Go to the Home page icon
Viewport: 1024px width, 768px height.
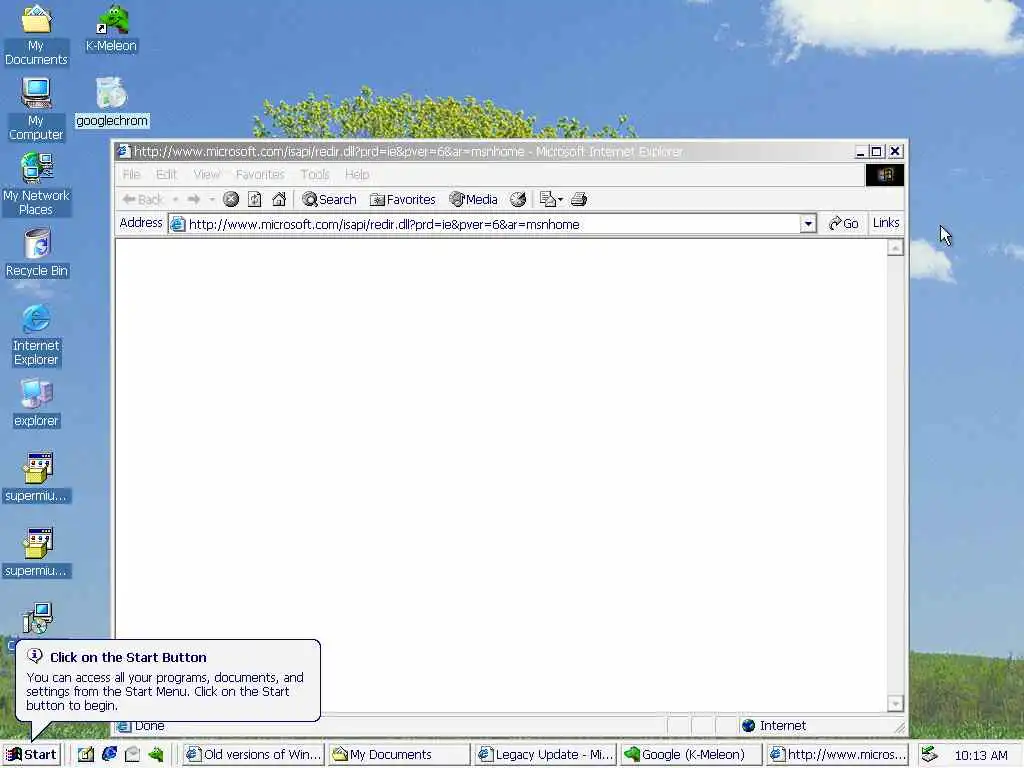[279, 200]
